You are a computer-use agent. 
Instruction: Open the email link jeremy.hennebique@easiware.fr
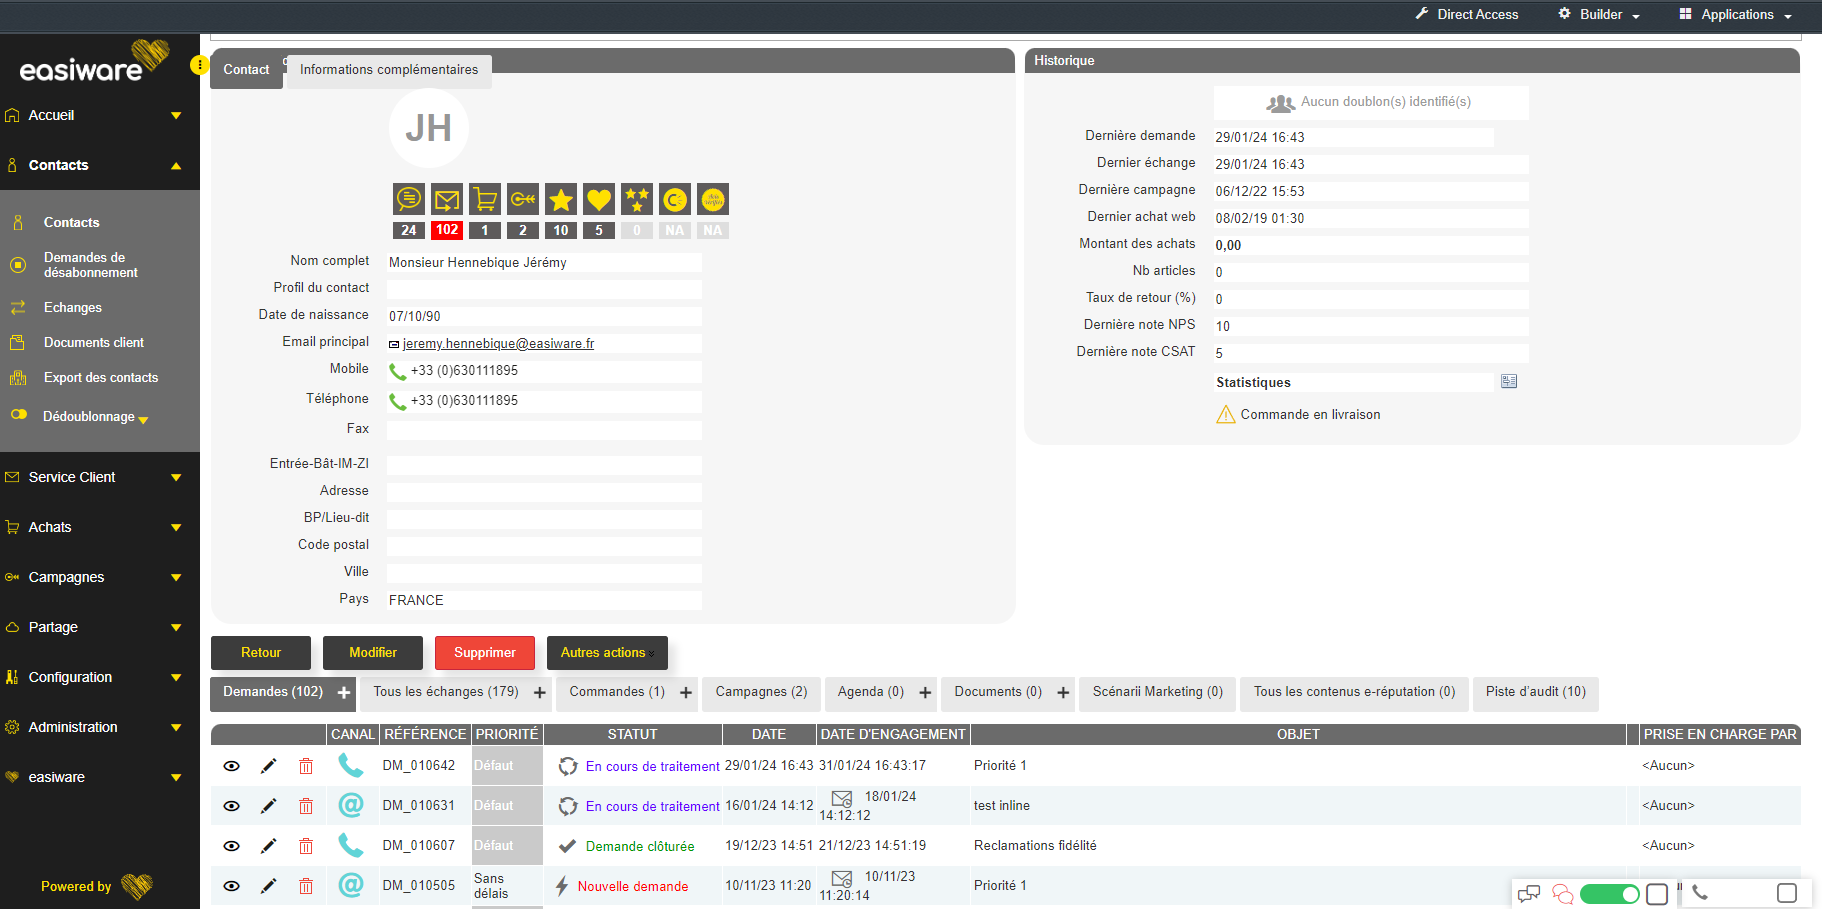(x=498, y=343)
